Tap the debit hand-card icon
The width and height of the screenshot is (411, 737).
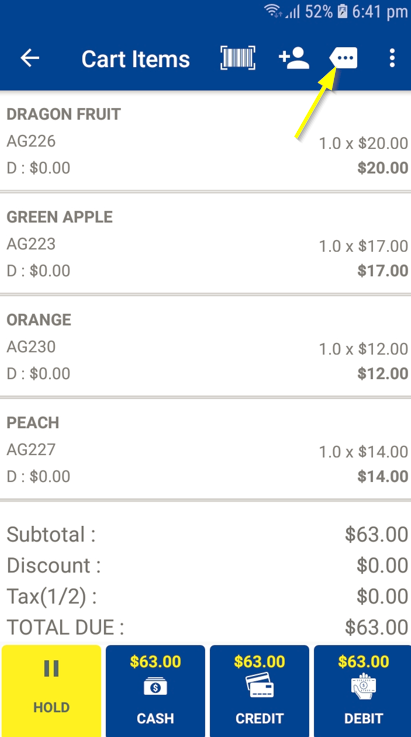(363, 687)
